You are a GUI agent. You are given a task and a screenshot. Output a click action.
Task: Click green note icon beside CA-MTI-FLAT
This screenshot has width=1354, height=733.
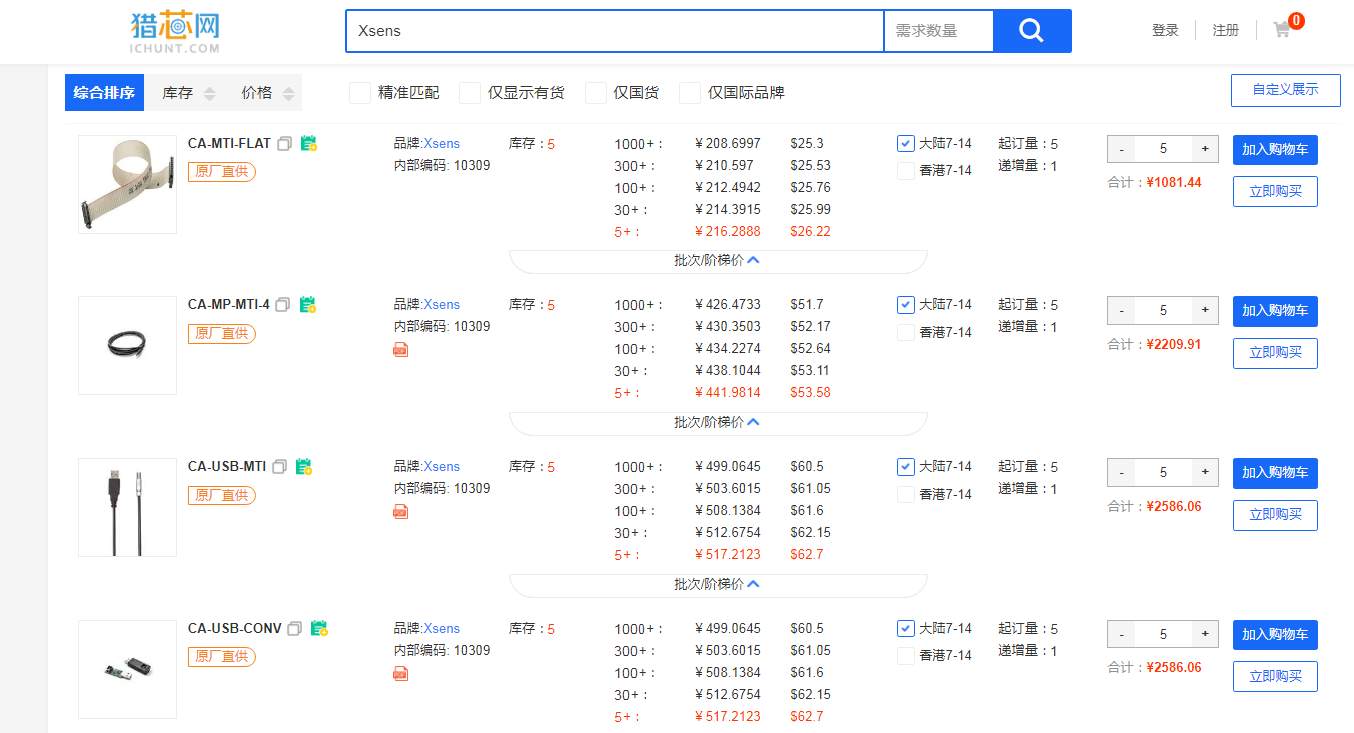coord(309,143)
